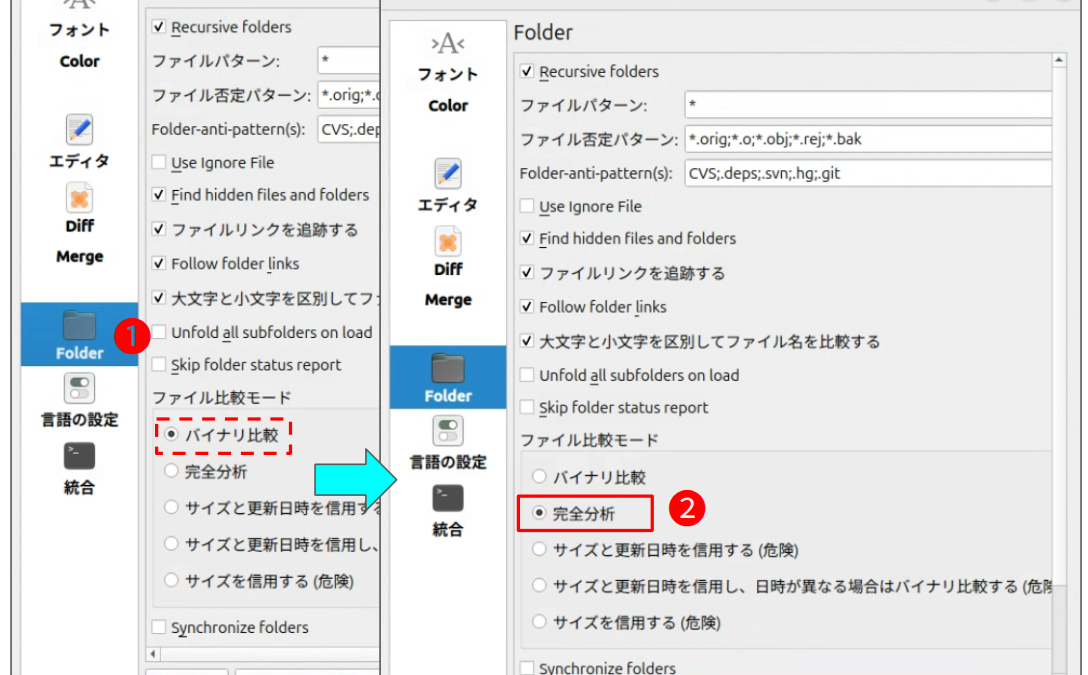
Task: Click the Folder-anti-pattern(s) field in the right dialog
Action: pyautogui.click(x=866, y=173)
